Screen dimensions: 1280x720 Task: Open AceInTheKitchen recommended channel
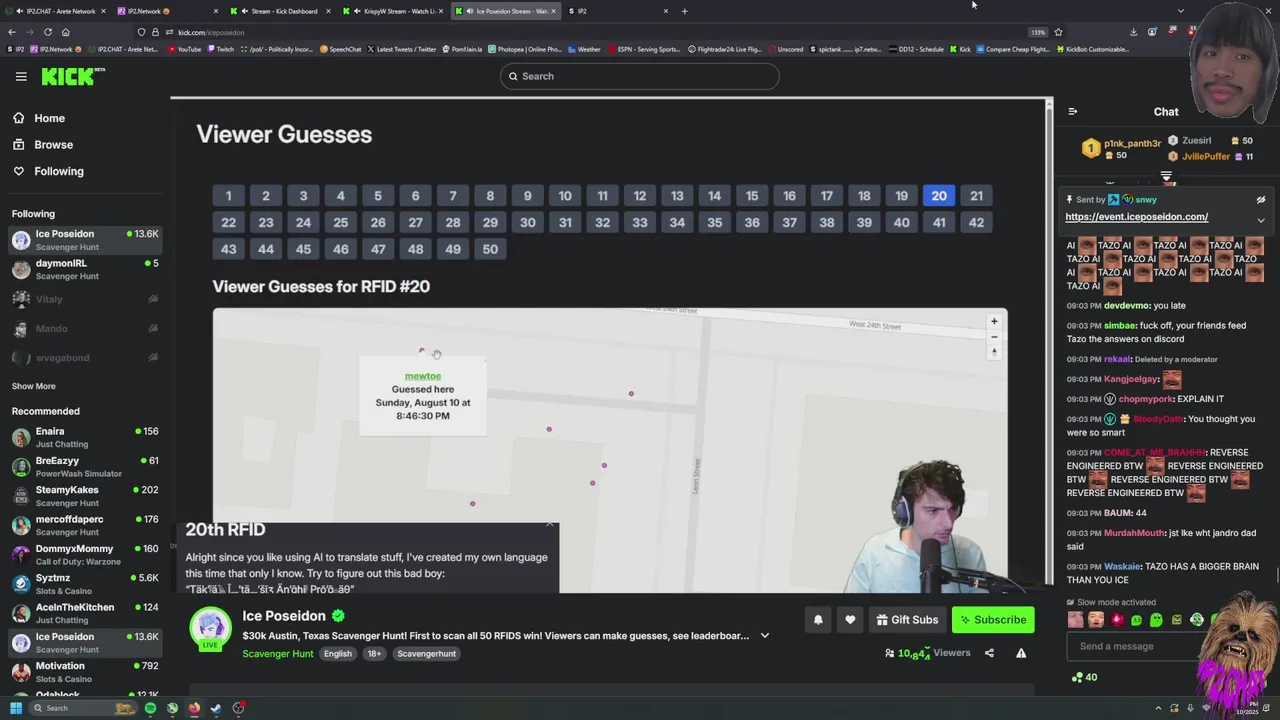85,613
